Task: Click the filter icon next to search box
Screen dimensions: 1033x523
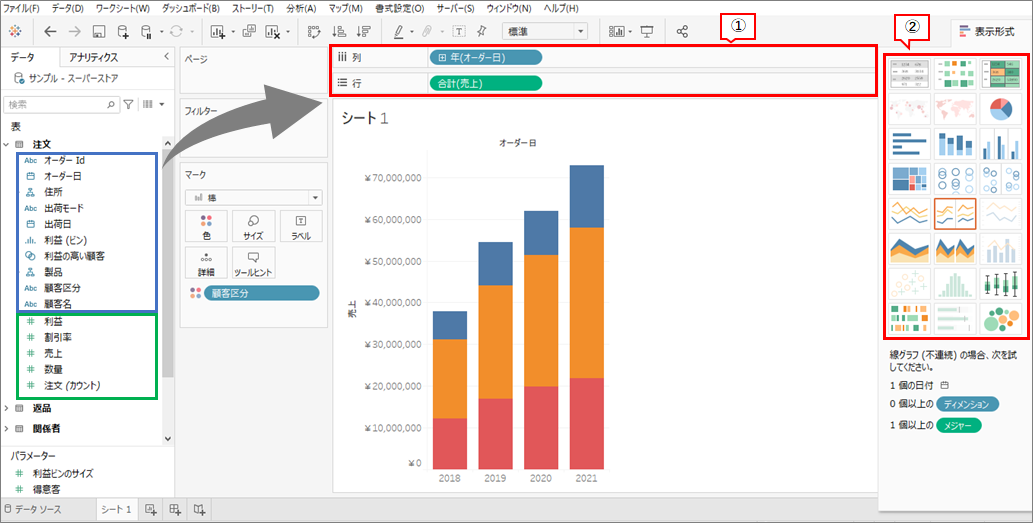Action: (x=128, y=104)
